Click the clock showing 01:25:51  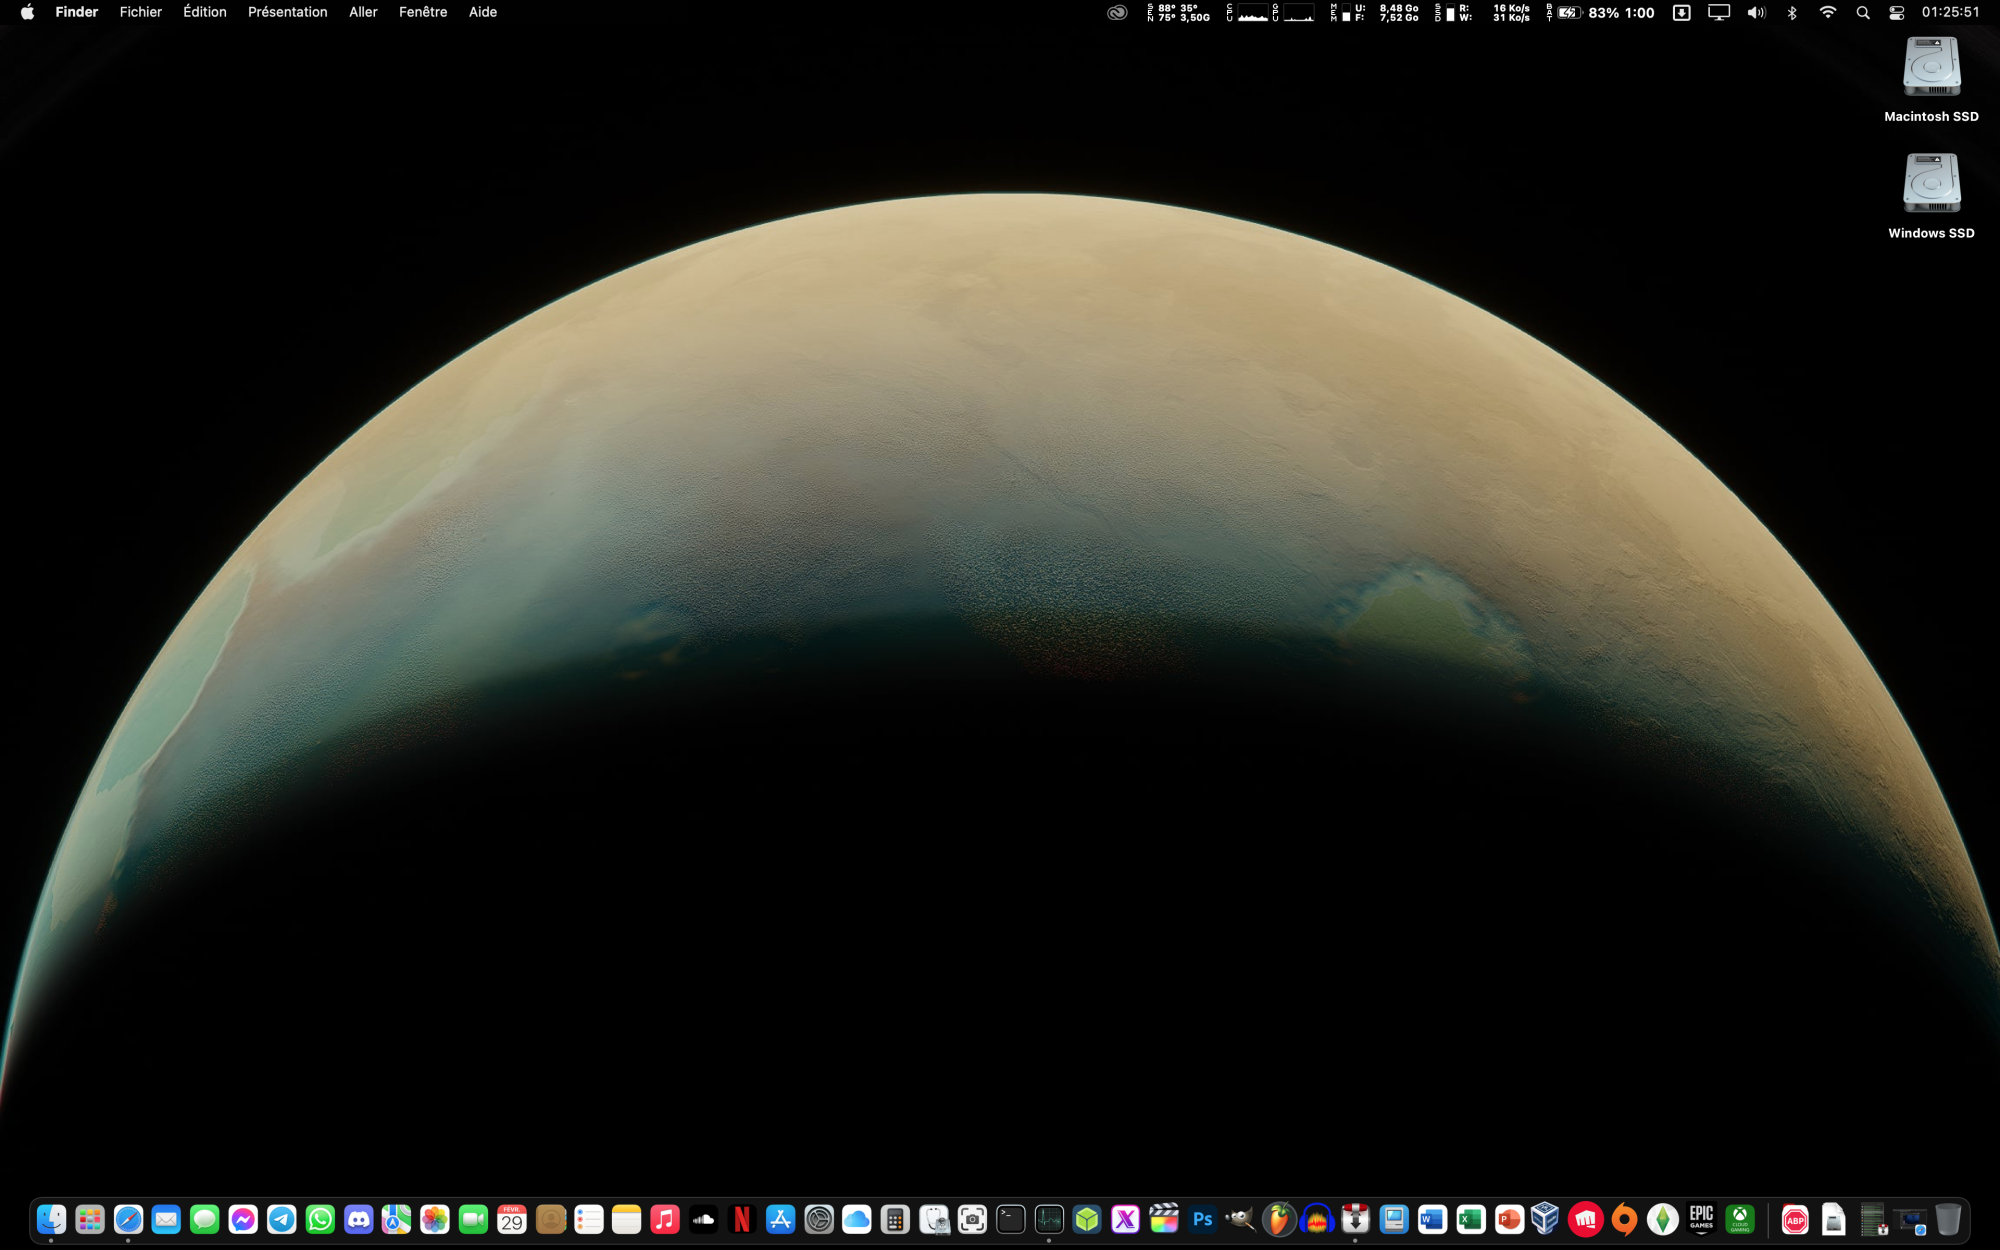click(x=1951, y=12)
